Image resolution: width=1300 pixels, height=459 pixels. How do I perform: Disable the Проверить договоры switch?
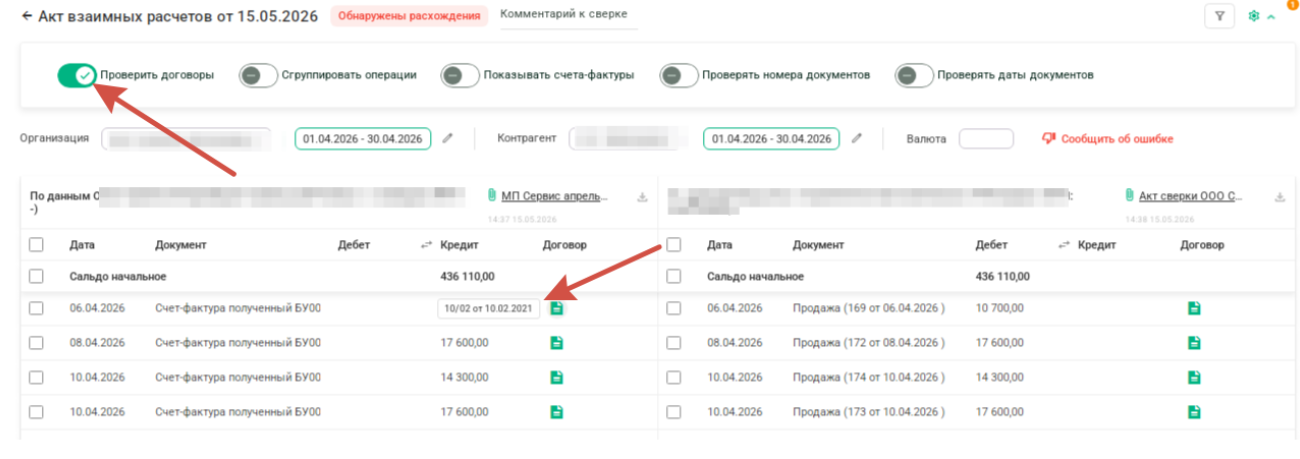(77, 75)
